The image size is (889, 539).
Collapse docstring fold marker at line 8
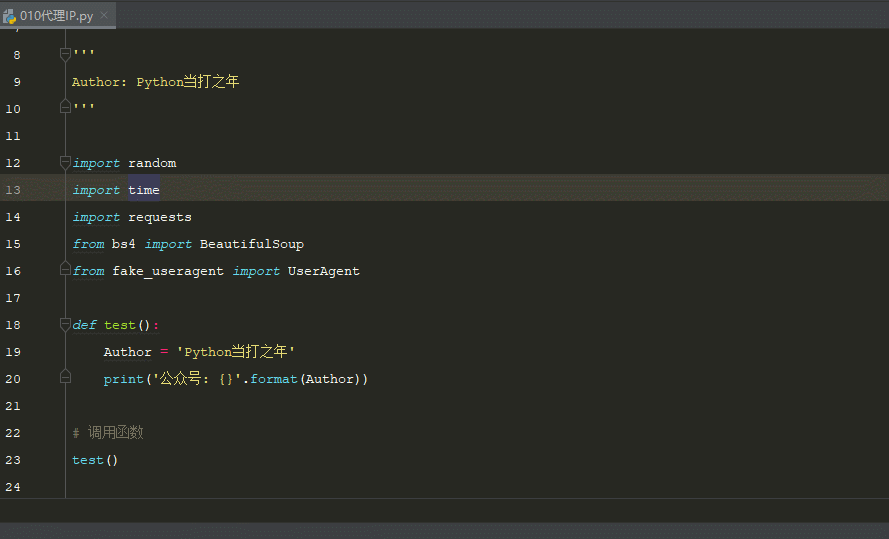[x=65, y=54]
